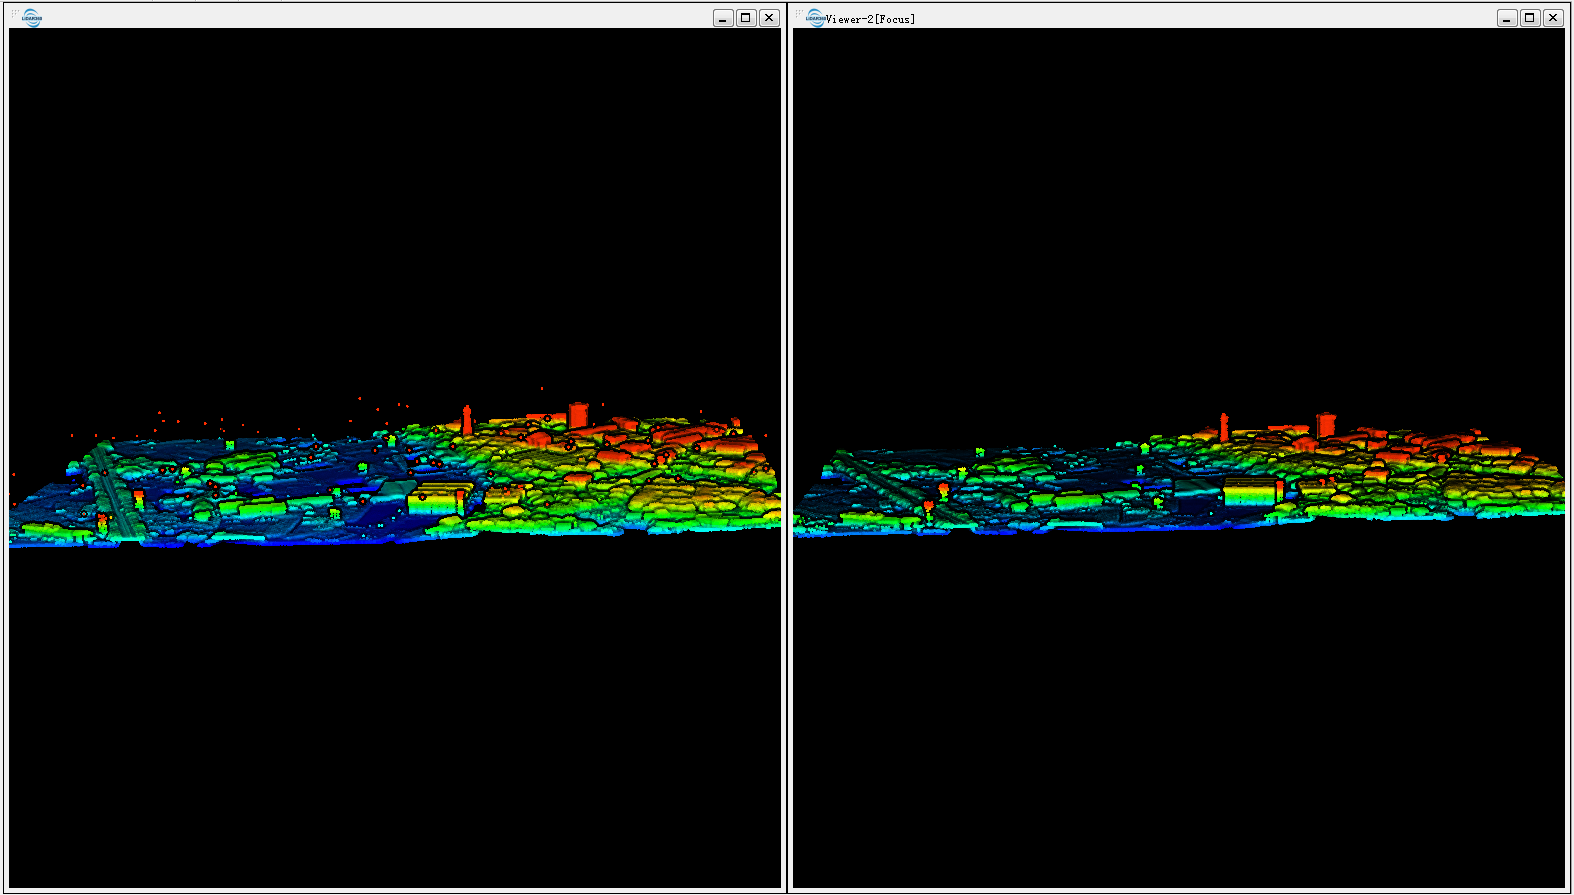
Task: Click the dotted grip handle in the Viewer-2 title bar
Action: coord(799,13)
